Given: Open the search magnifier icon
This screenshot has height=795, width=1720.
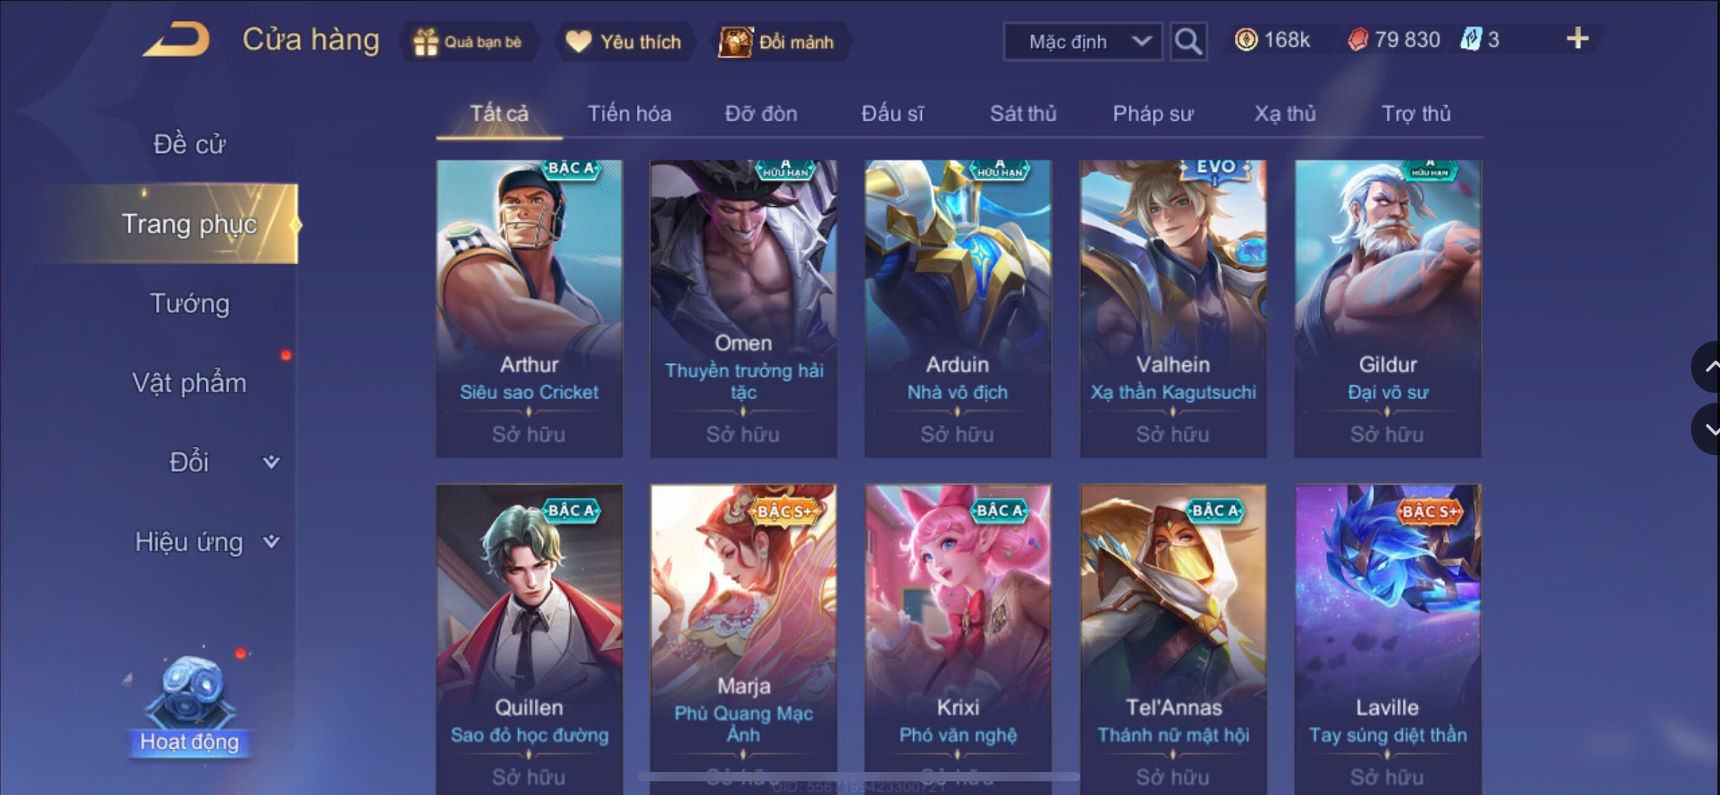Looking at the screenshot, I should [x=1188, y=41].
